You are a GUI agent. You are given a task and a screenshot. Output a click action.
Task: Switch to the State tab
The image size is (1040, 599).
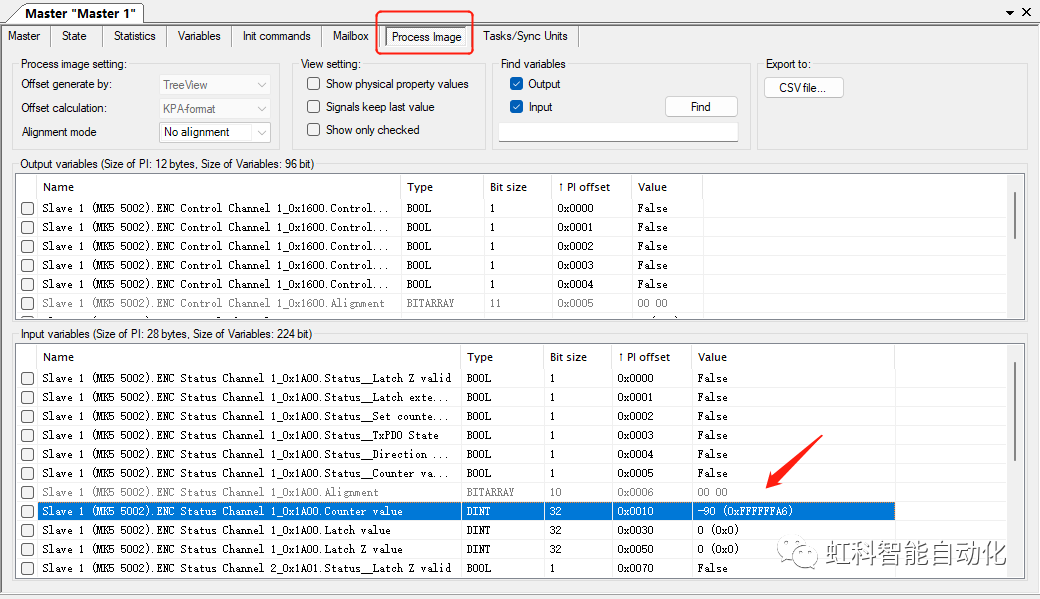pos(74,36)
